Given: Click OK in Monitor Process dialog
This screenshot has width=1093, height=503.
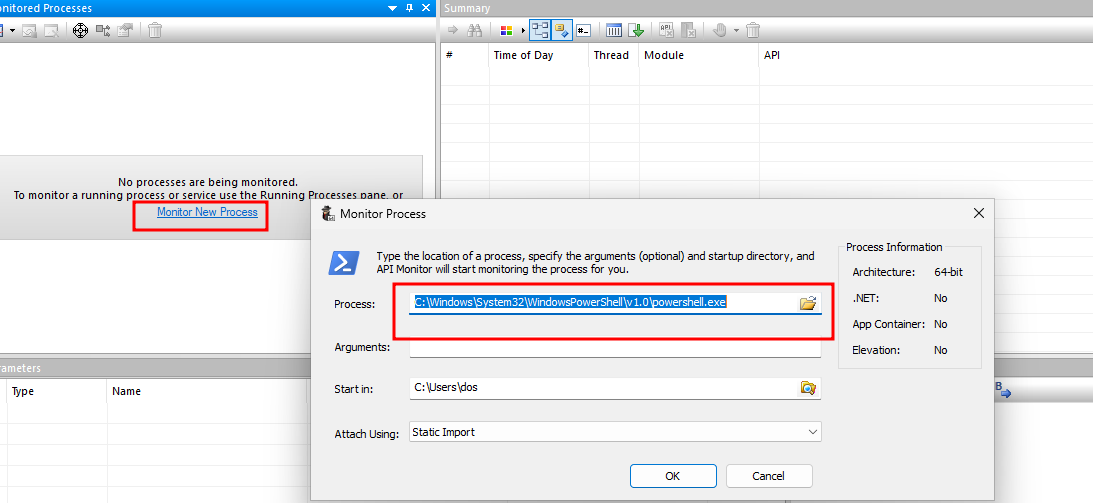Looking at the screenshot, I should [x=672, y=476].
